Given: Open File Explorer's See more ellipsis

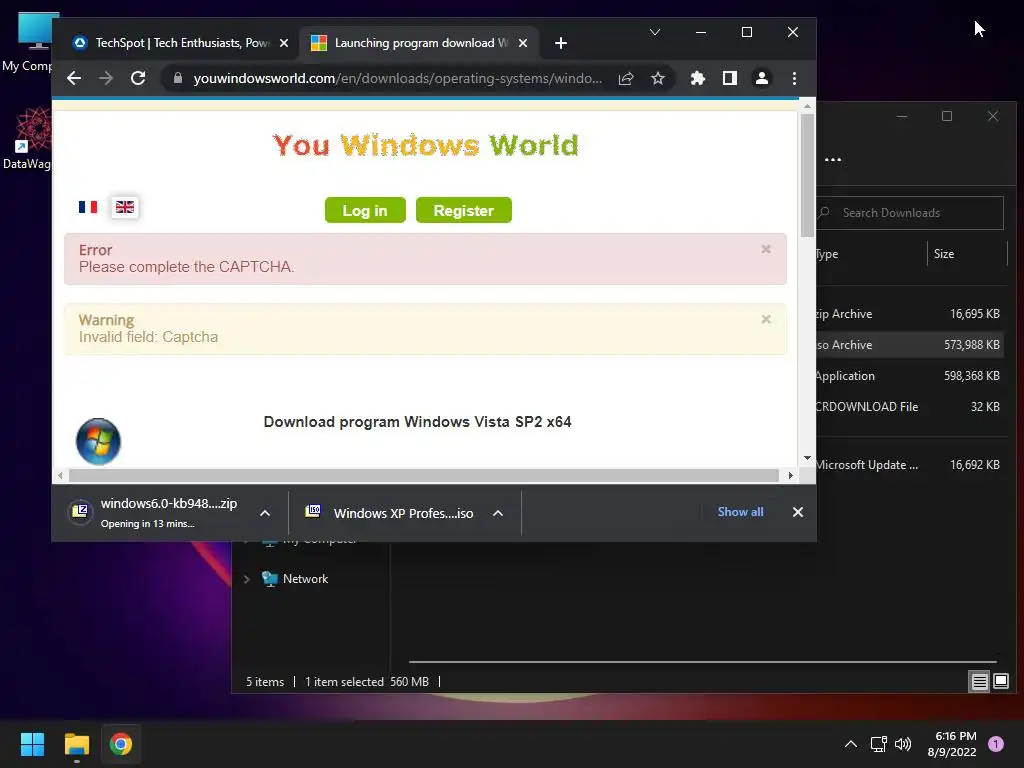Looking at the screenshot, I should [833, 160].
